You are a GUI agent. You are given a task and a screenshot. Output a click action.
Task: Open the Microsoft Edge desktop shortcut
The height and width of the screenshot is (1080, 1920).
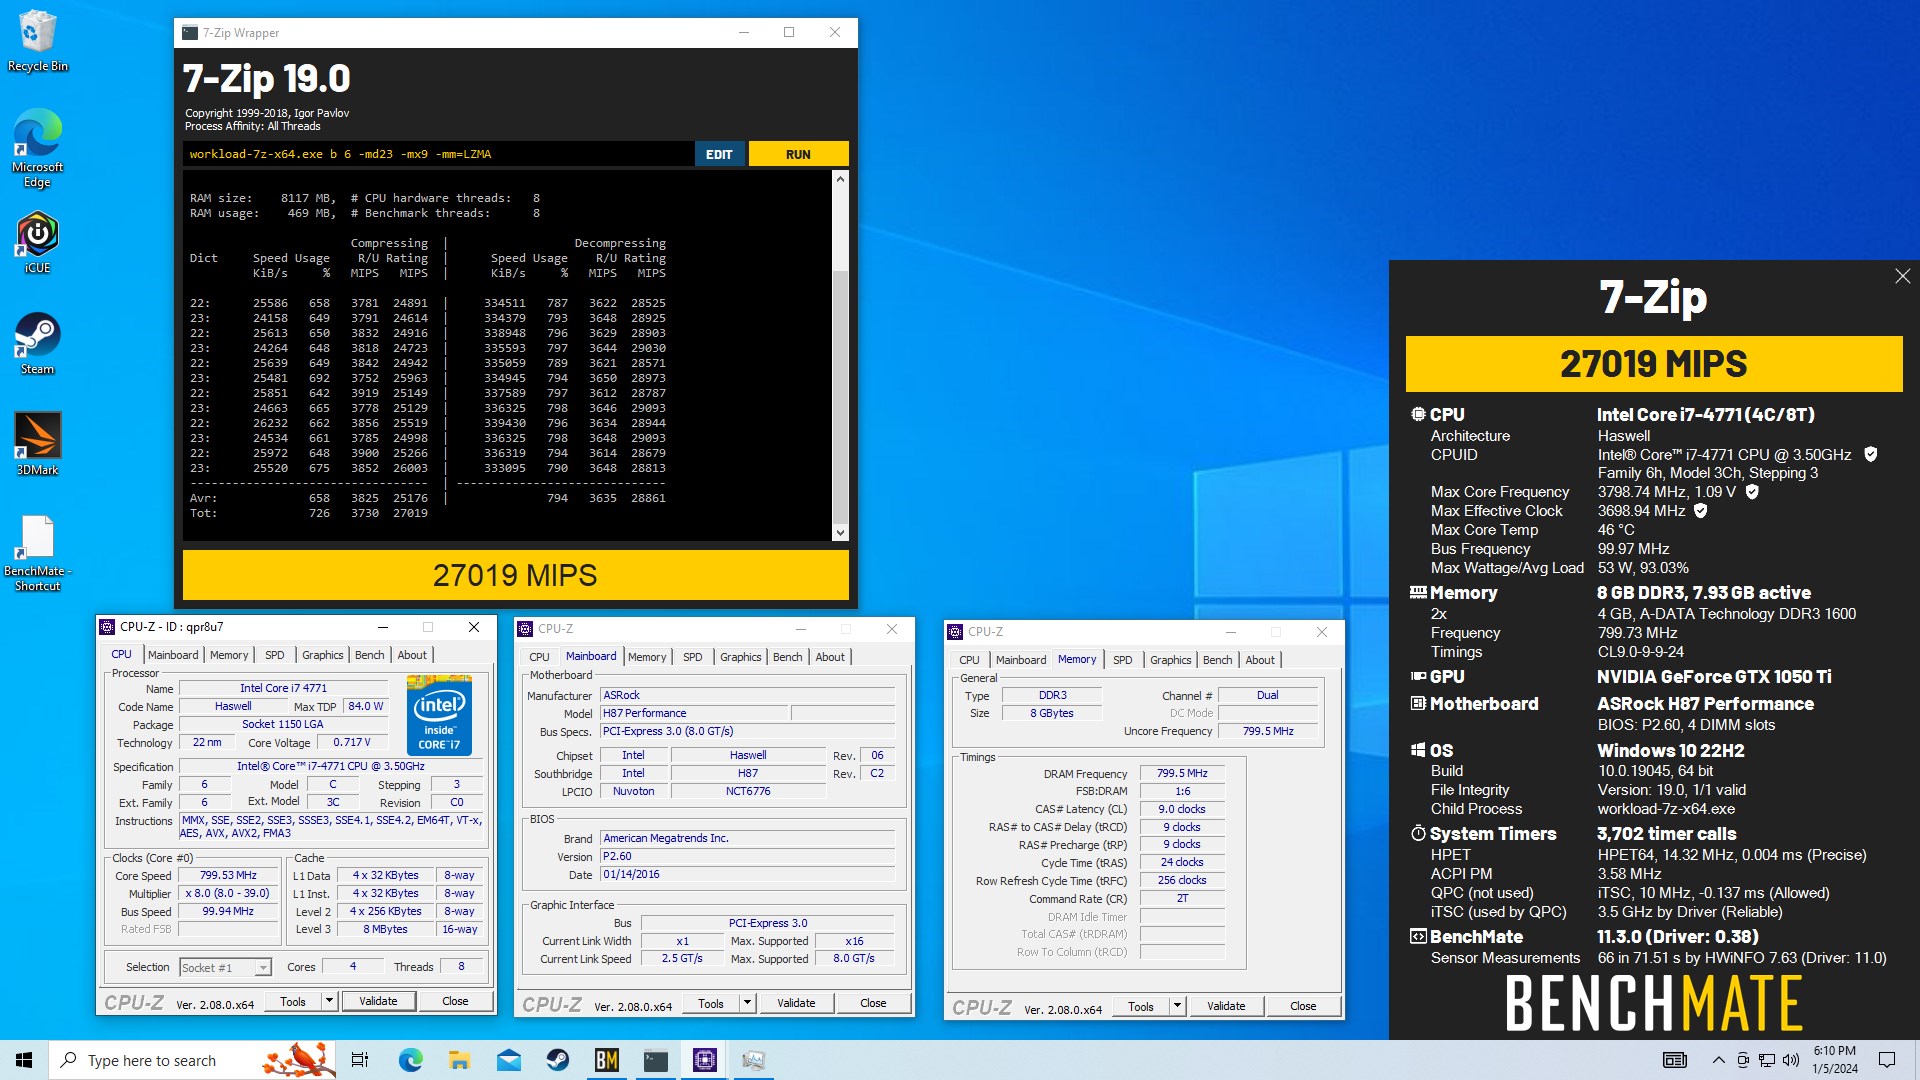click(x=38, y=148)
